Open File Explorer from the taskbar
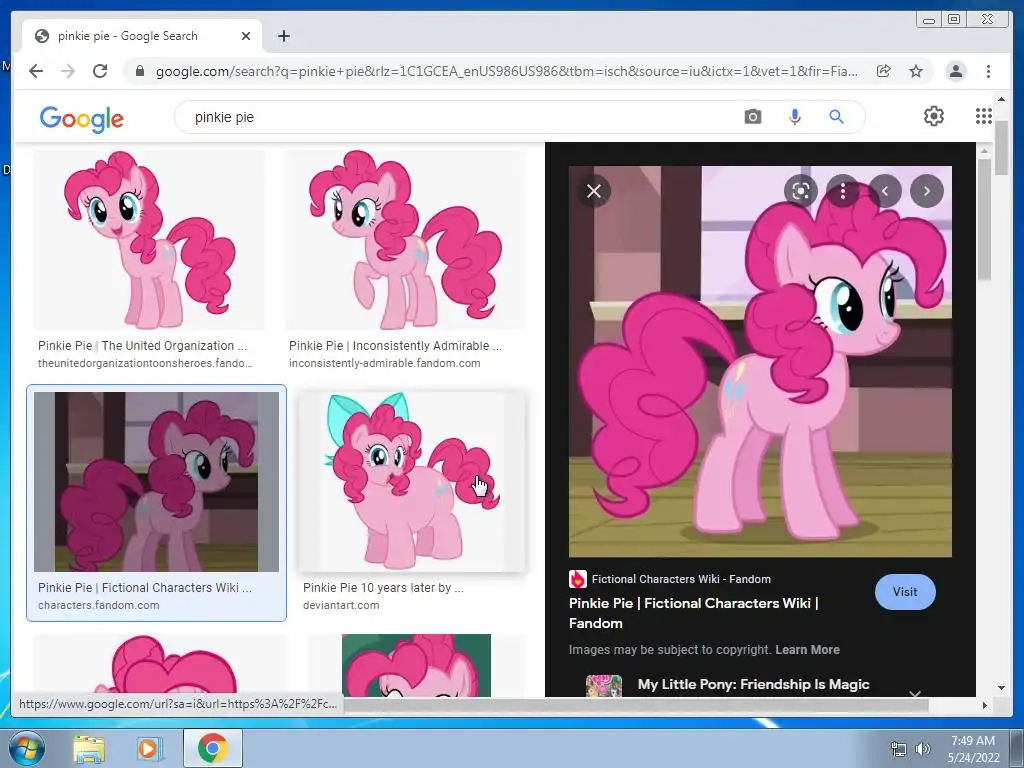 tap(89, 748)
